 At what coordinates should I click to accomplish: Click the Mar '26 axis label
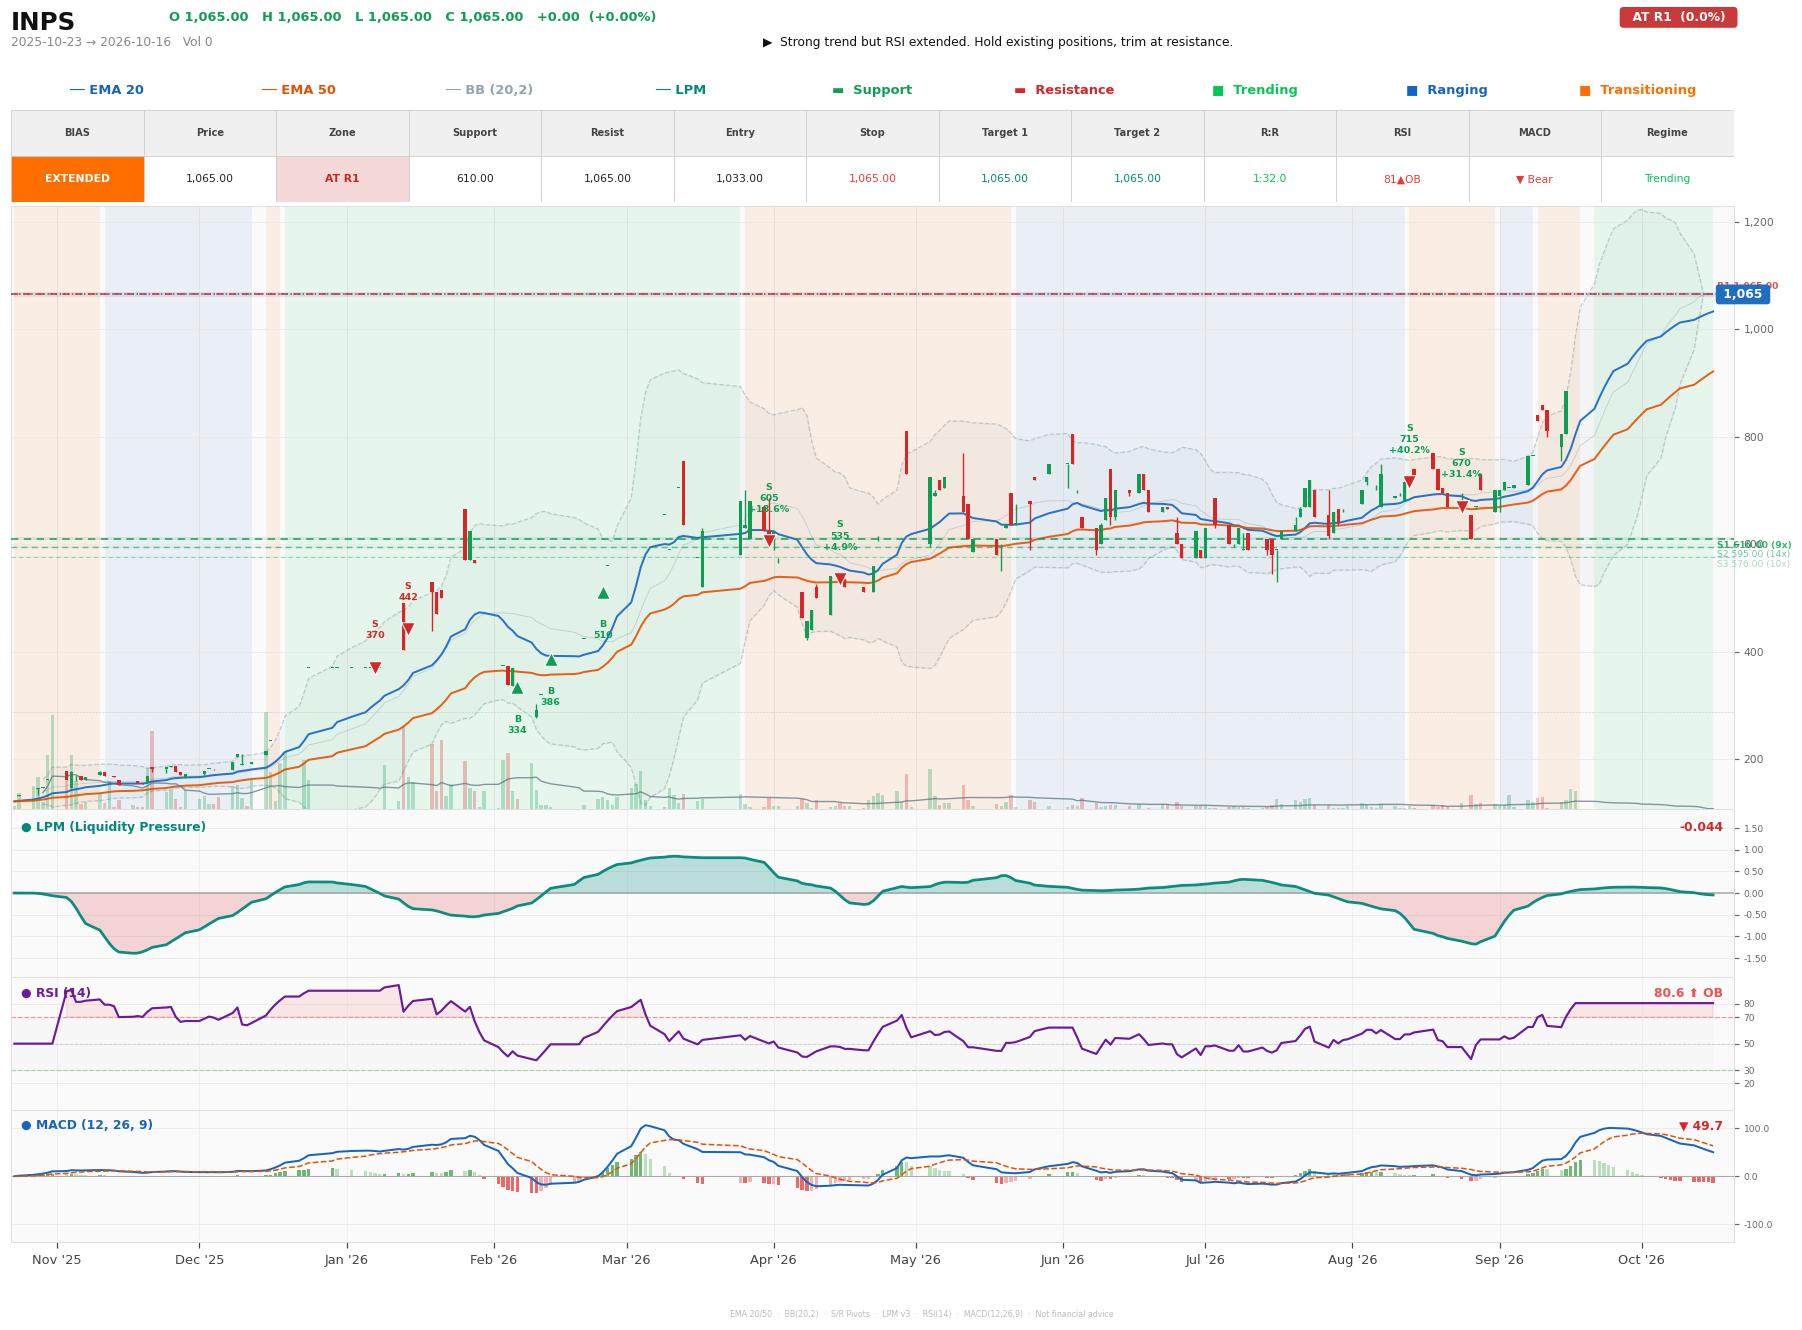pyautogui.click(x=626, y=1260)
